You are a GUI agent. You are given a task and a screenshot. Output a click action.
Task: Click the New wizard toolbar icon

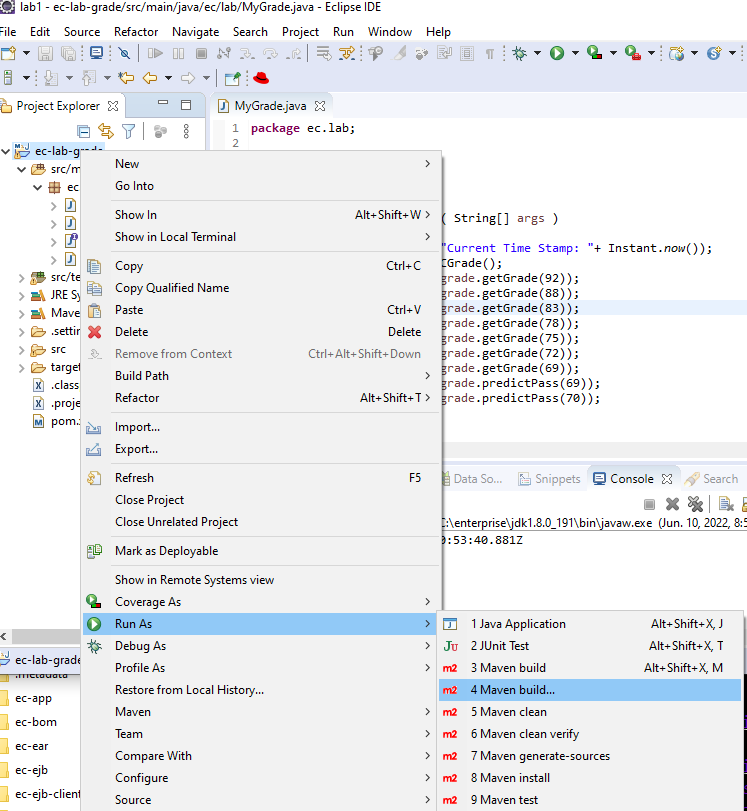click(9, 53)
